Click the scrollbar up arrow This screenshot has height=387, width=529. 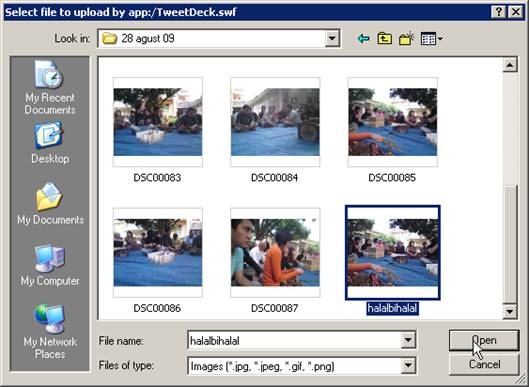click(x=510, y=65)
